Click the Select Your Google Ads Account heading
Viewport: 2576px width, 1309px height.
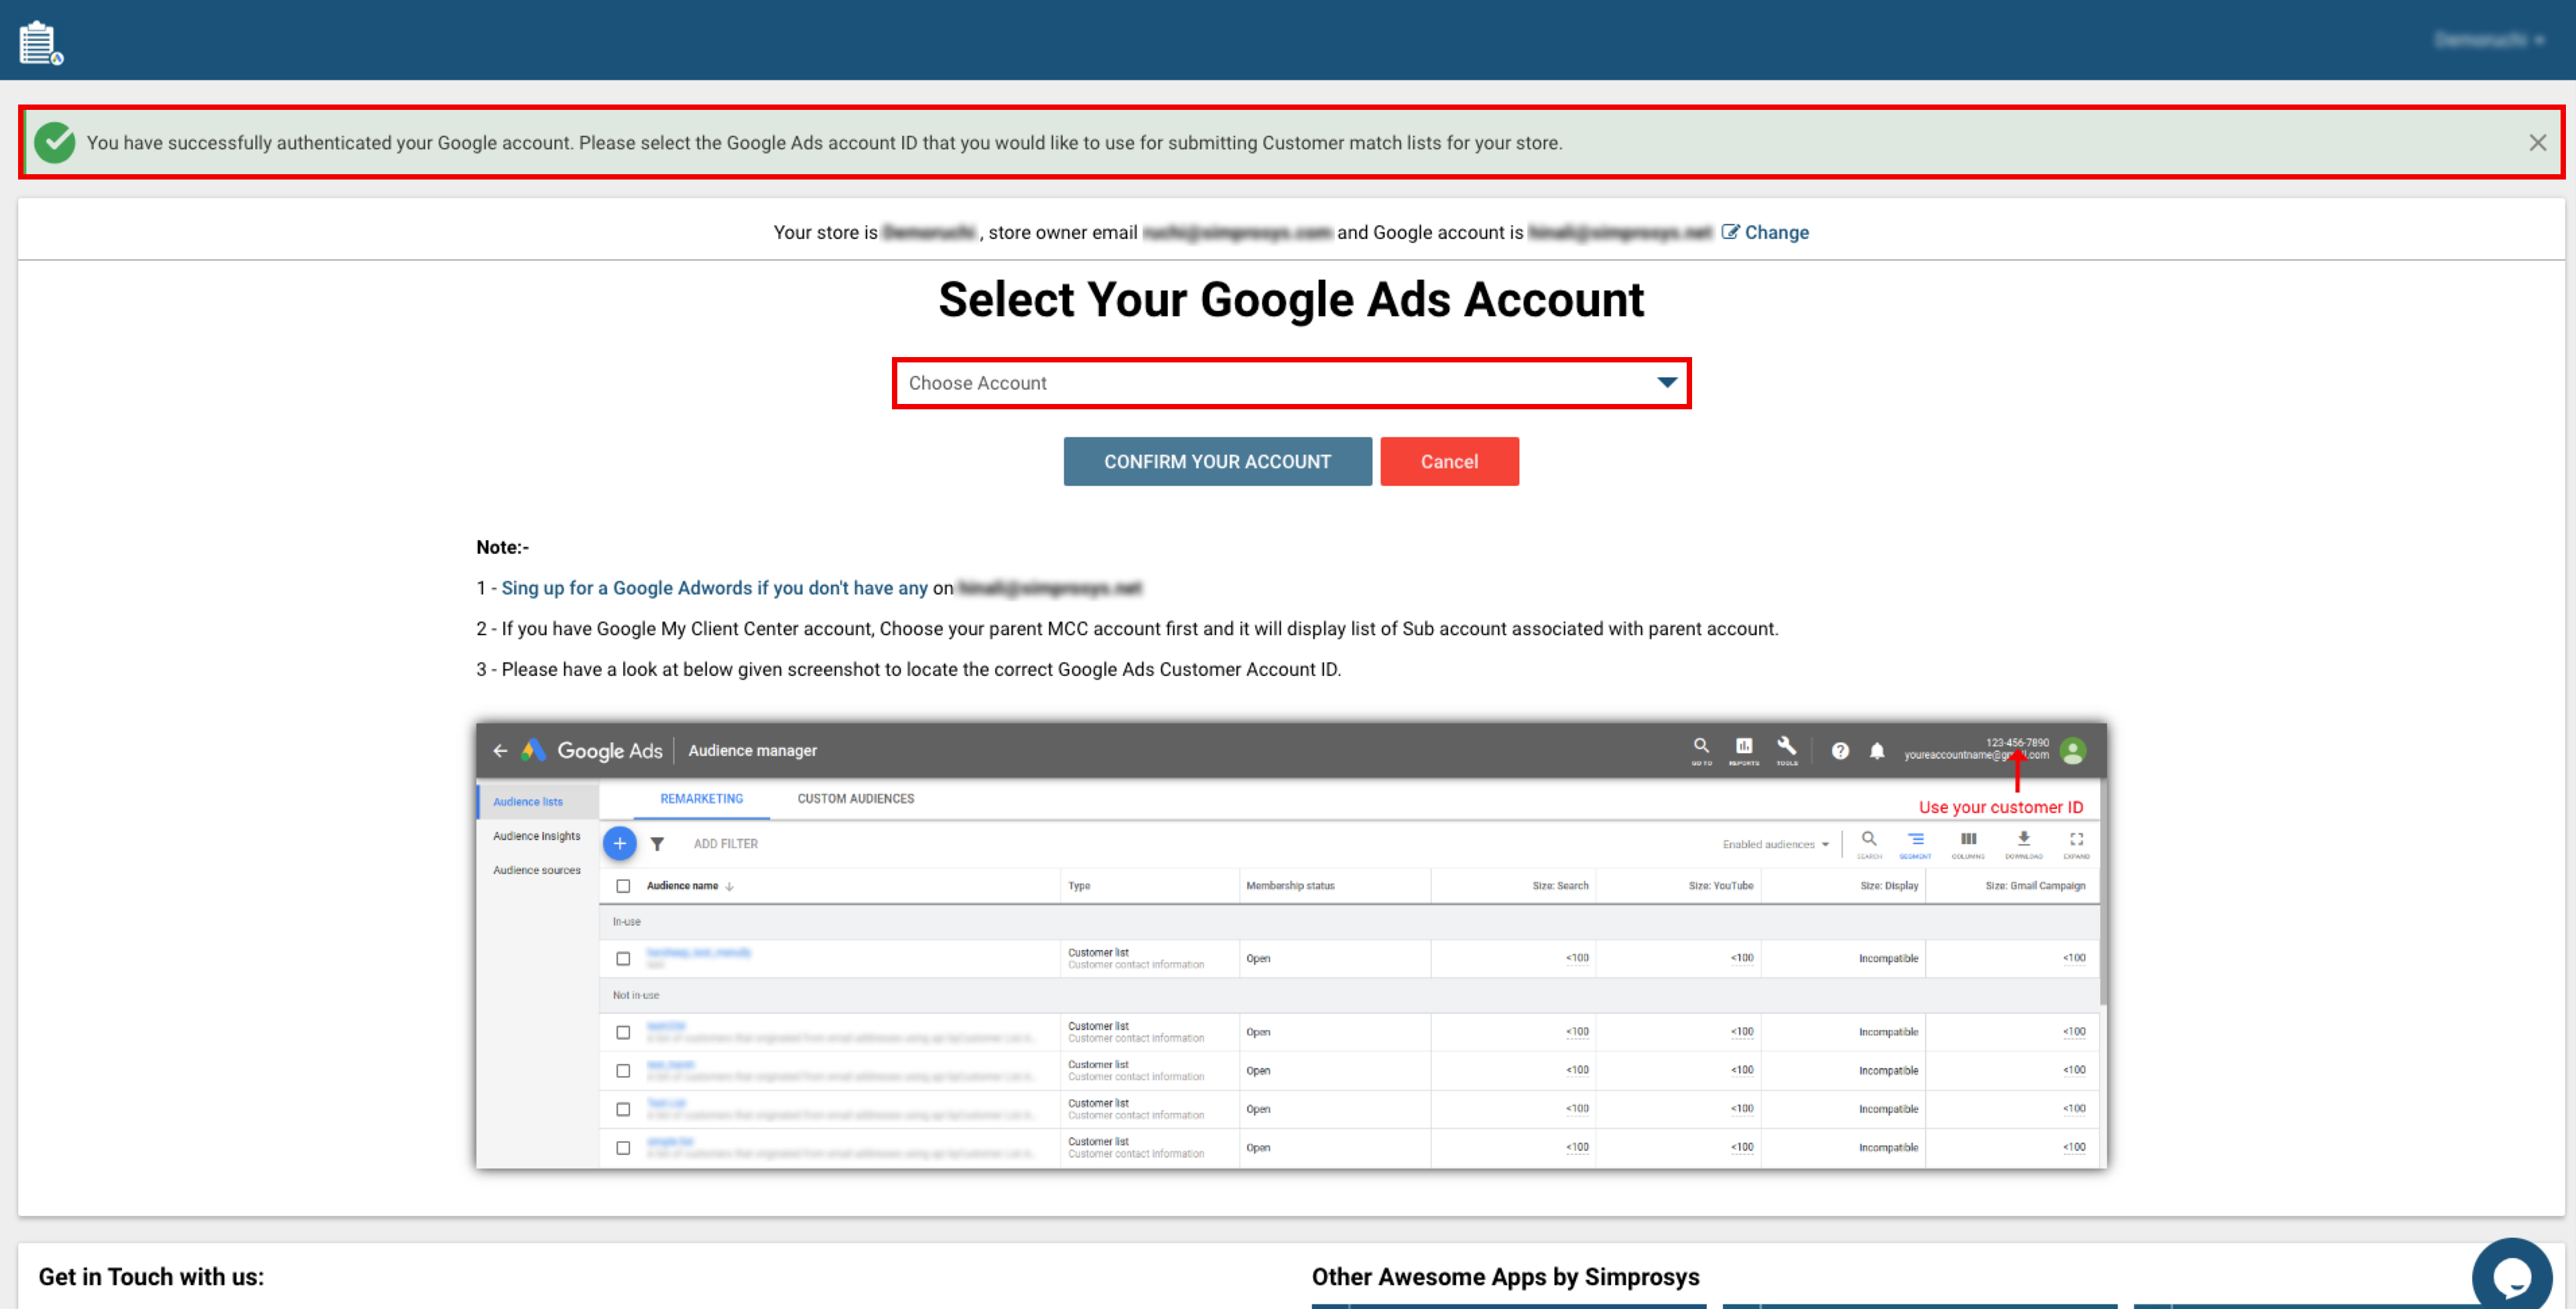point(1291,299)
